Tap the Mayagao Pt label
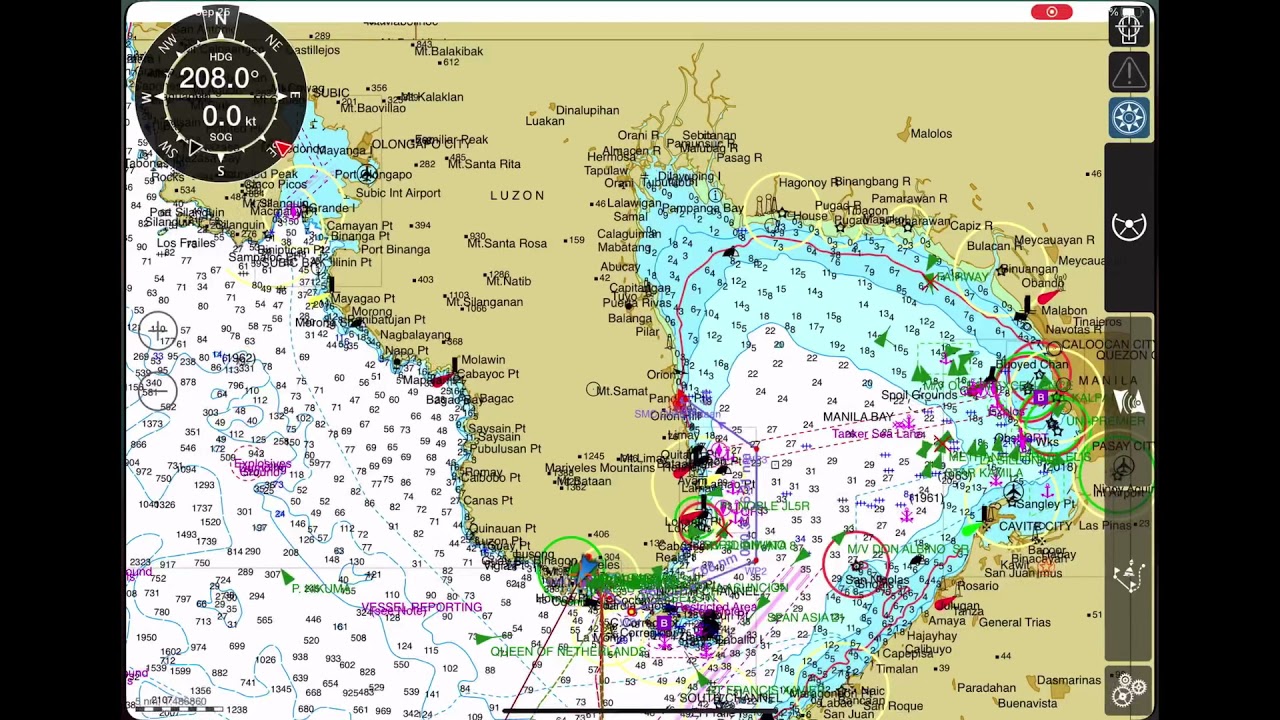The image size is (1280, 720). 363,299
